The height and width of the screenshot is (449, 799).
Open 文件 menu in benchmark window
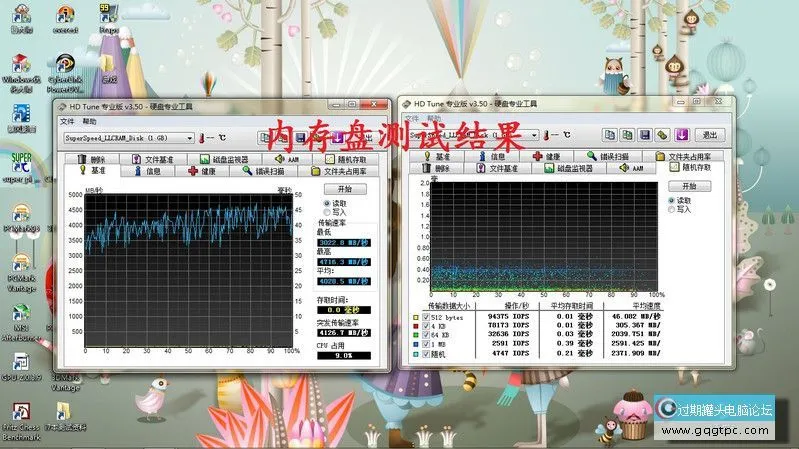tap(67, 121)
